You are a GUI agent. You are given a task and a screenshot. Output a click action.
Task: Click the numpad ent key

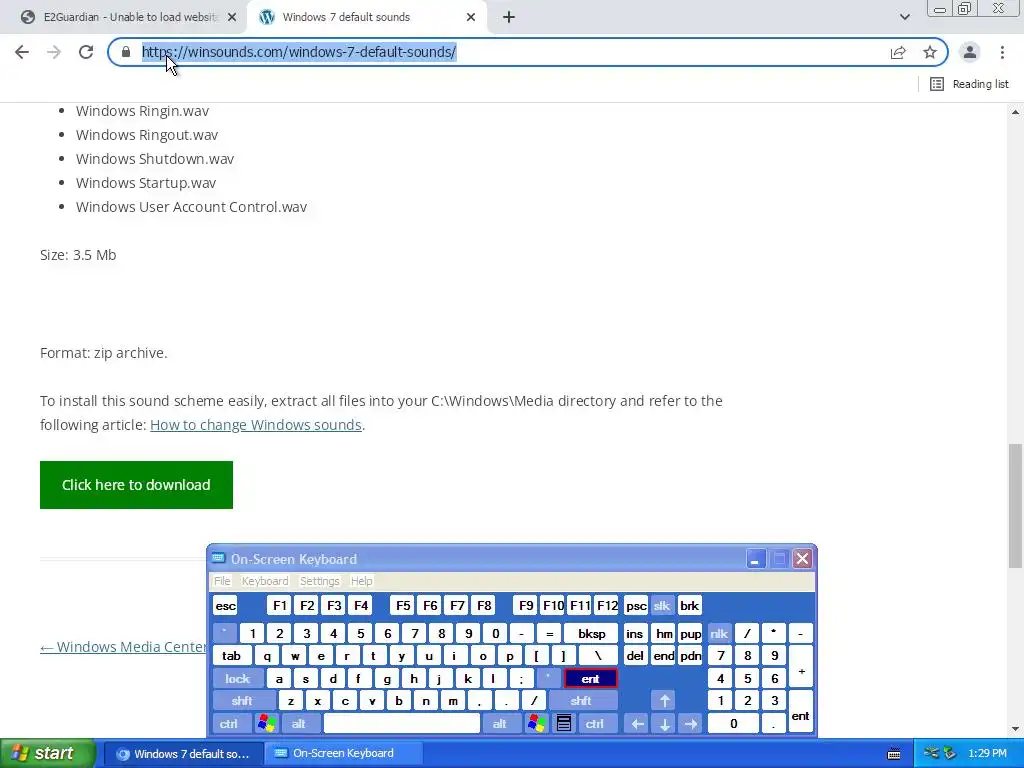point(801,712)
